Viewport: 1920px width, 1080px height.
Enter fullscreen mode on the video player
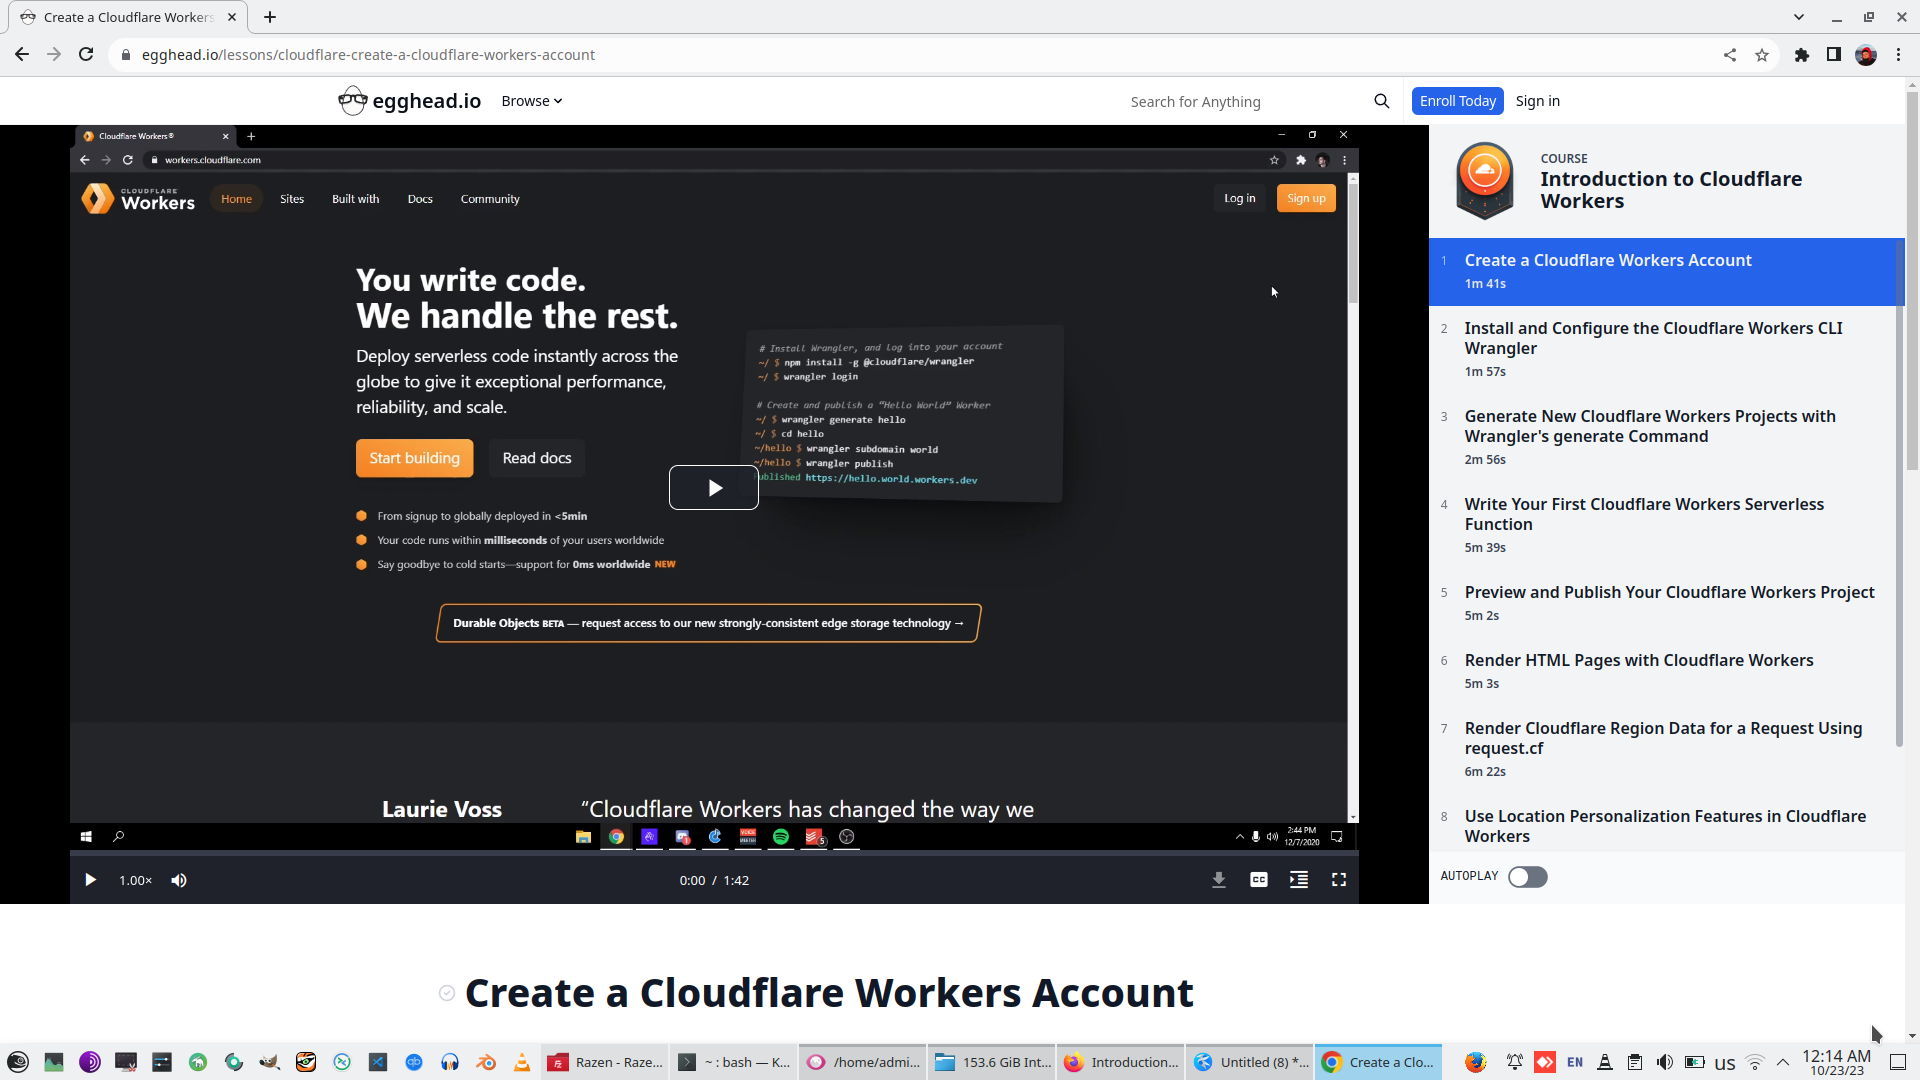click(1339, 880)
